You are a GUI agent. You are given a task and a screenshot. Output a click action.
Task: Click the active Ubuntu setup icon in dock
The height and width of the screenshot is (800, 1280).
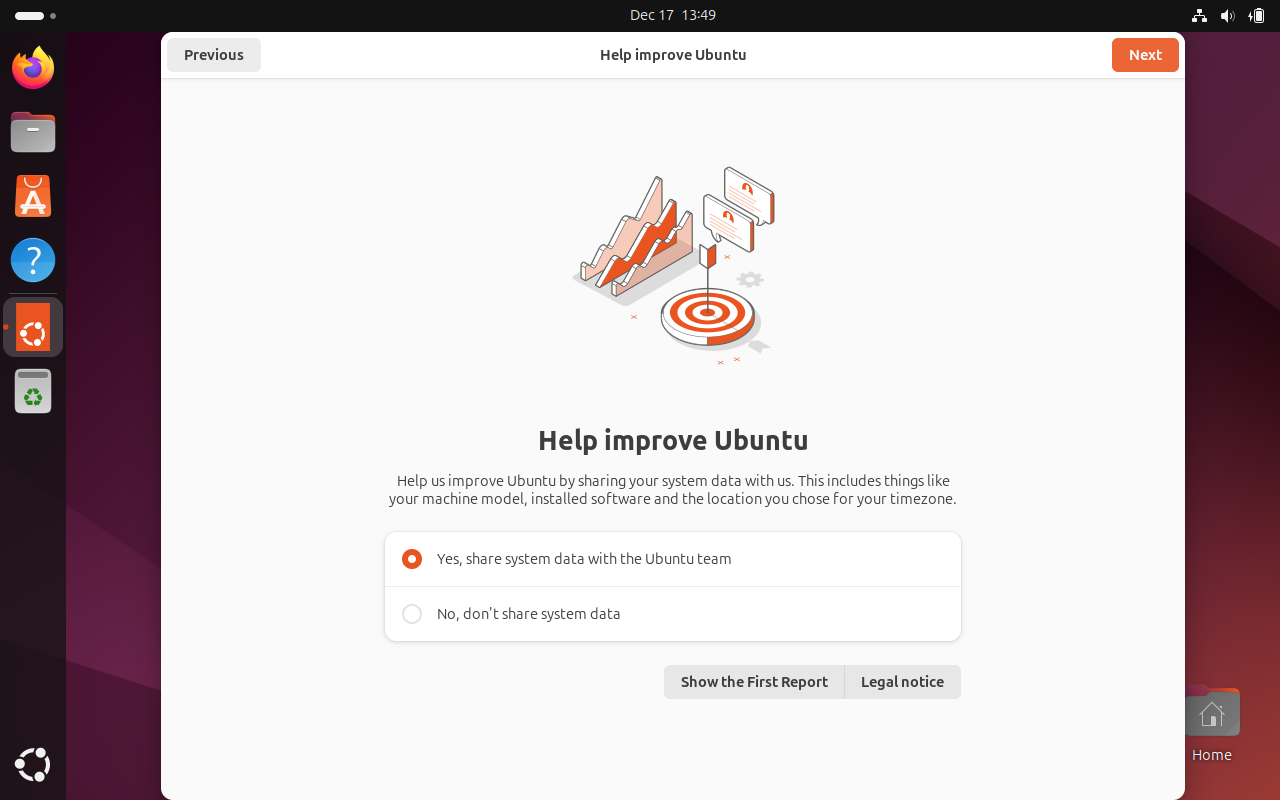[x=32, y=326]
